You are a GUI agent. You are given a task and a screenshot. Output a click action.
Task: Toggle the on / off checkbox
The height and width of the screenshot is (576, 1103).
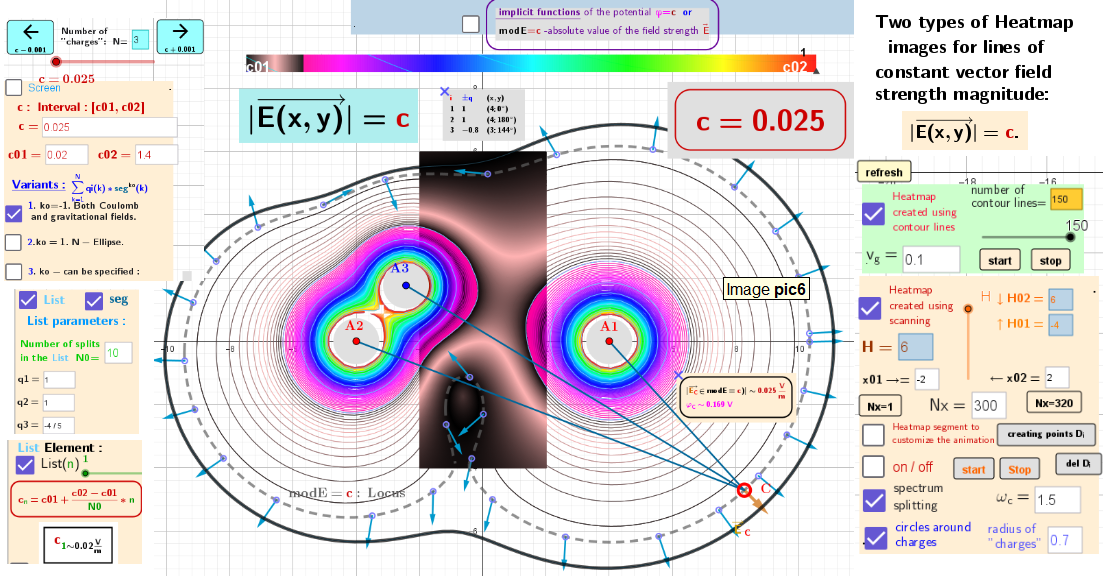point(873,466)
